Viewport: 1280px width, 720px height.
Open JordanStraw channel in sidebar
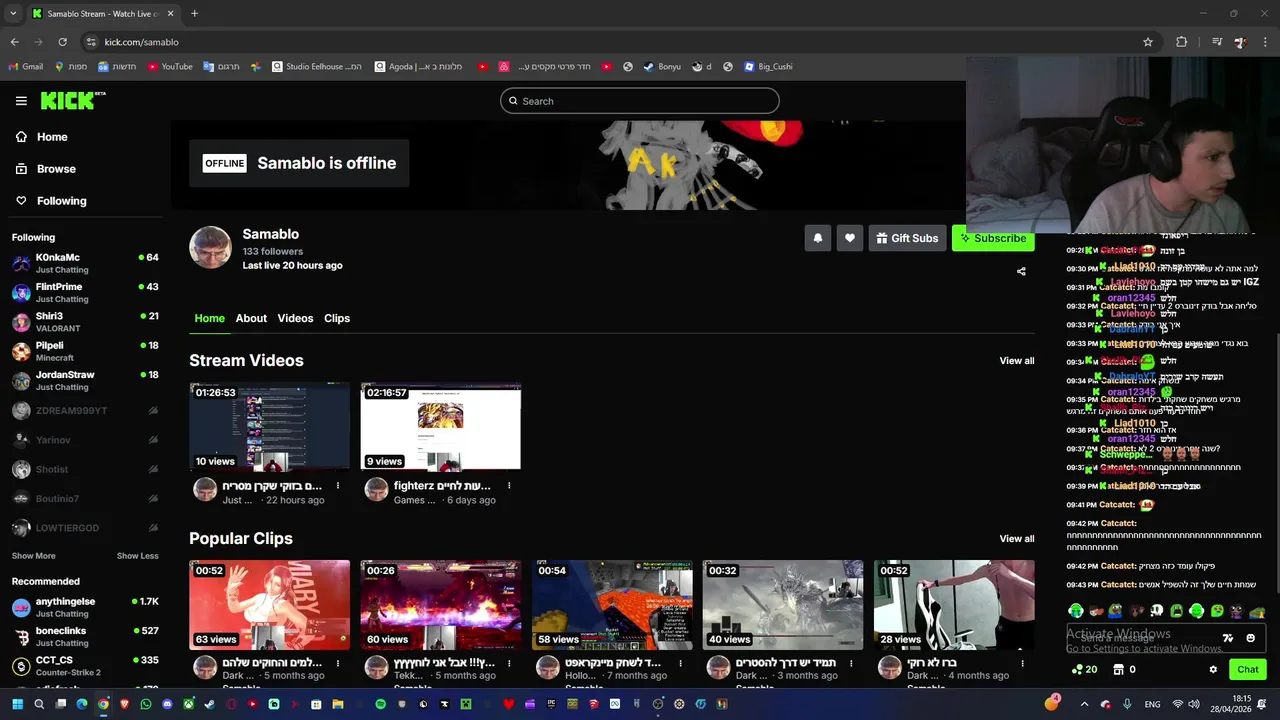click(85, 380)
